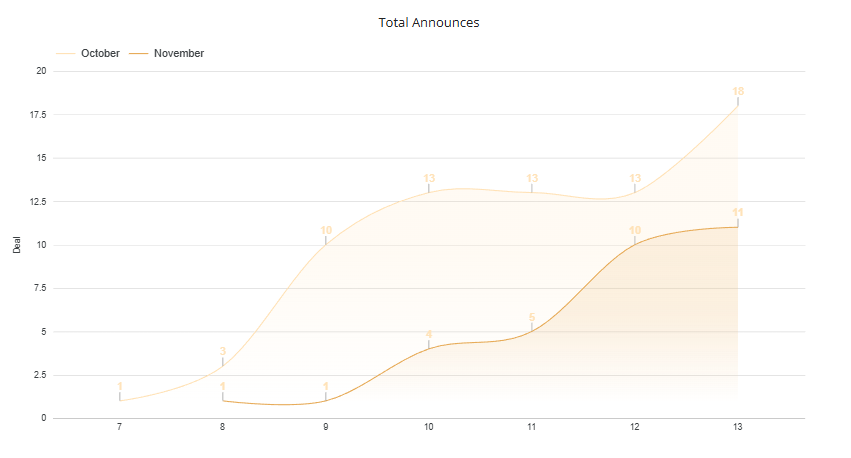The height and width of the screenshot is (458, 851).
Task: Toggle the October series in the legend
Action: tap(100, 53)
